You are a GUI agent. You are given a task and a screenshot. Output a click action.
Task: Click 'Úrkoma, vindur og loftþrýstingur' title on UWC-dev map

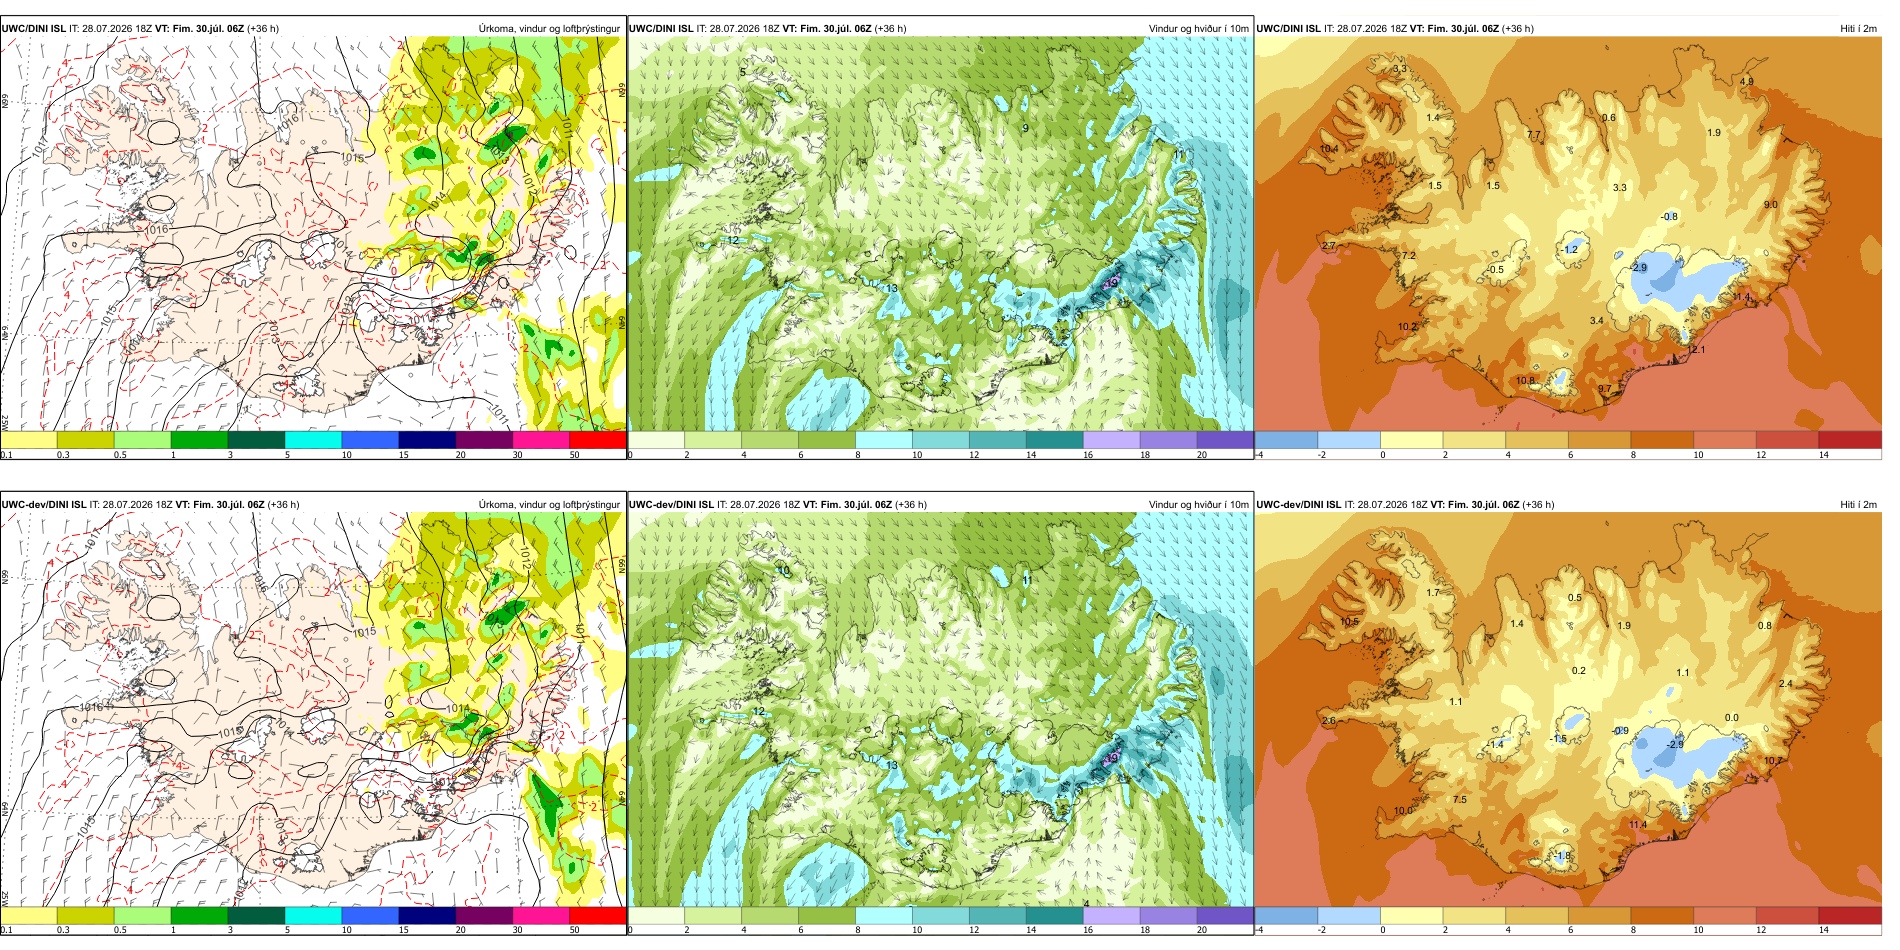tap(549, 505)
